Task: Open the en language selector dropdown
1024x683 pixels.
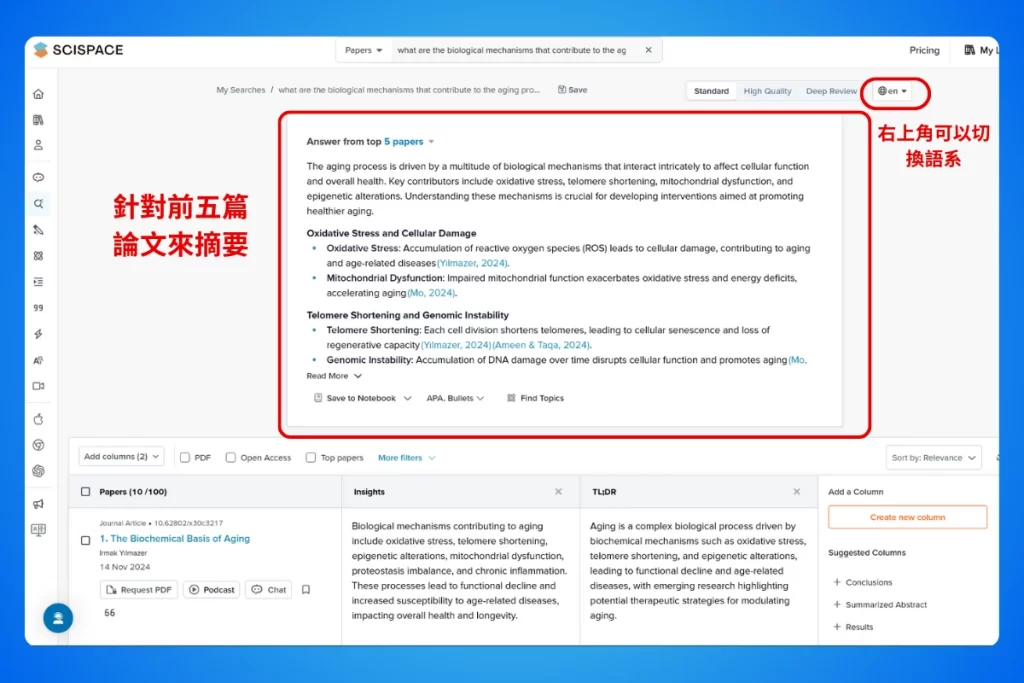Action: coord(892,91)
